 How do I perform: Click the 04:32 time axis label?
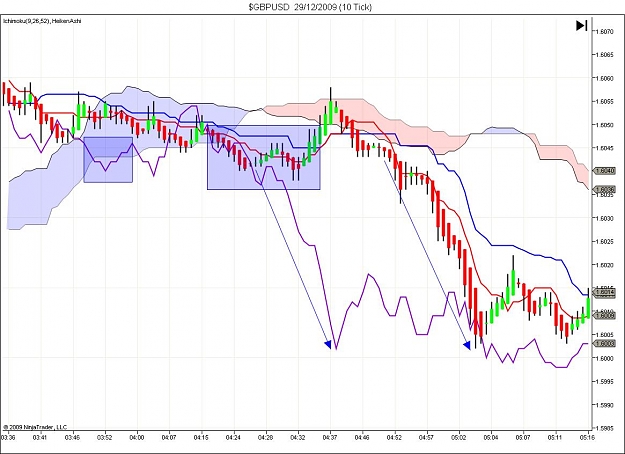click(x=298, y=437)
